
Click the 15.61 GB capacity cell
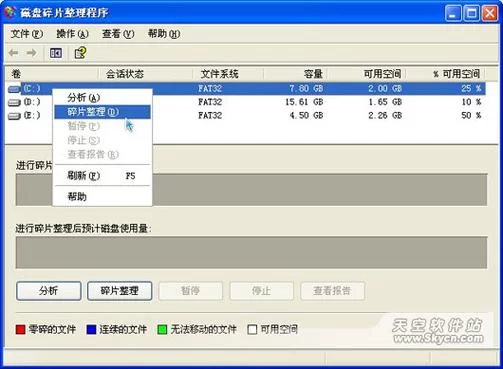click(304, 102)
